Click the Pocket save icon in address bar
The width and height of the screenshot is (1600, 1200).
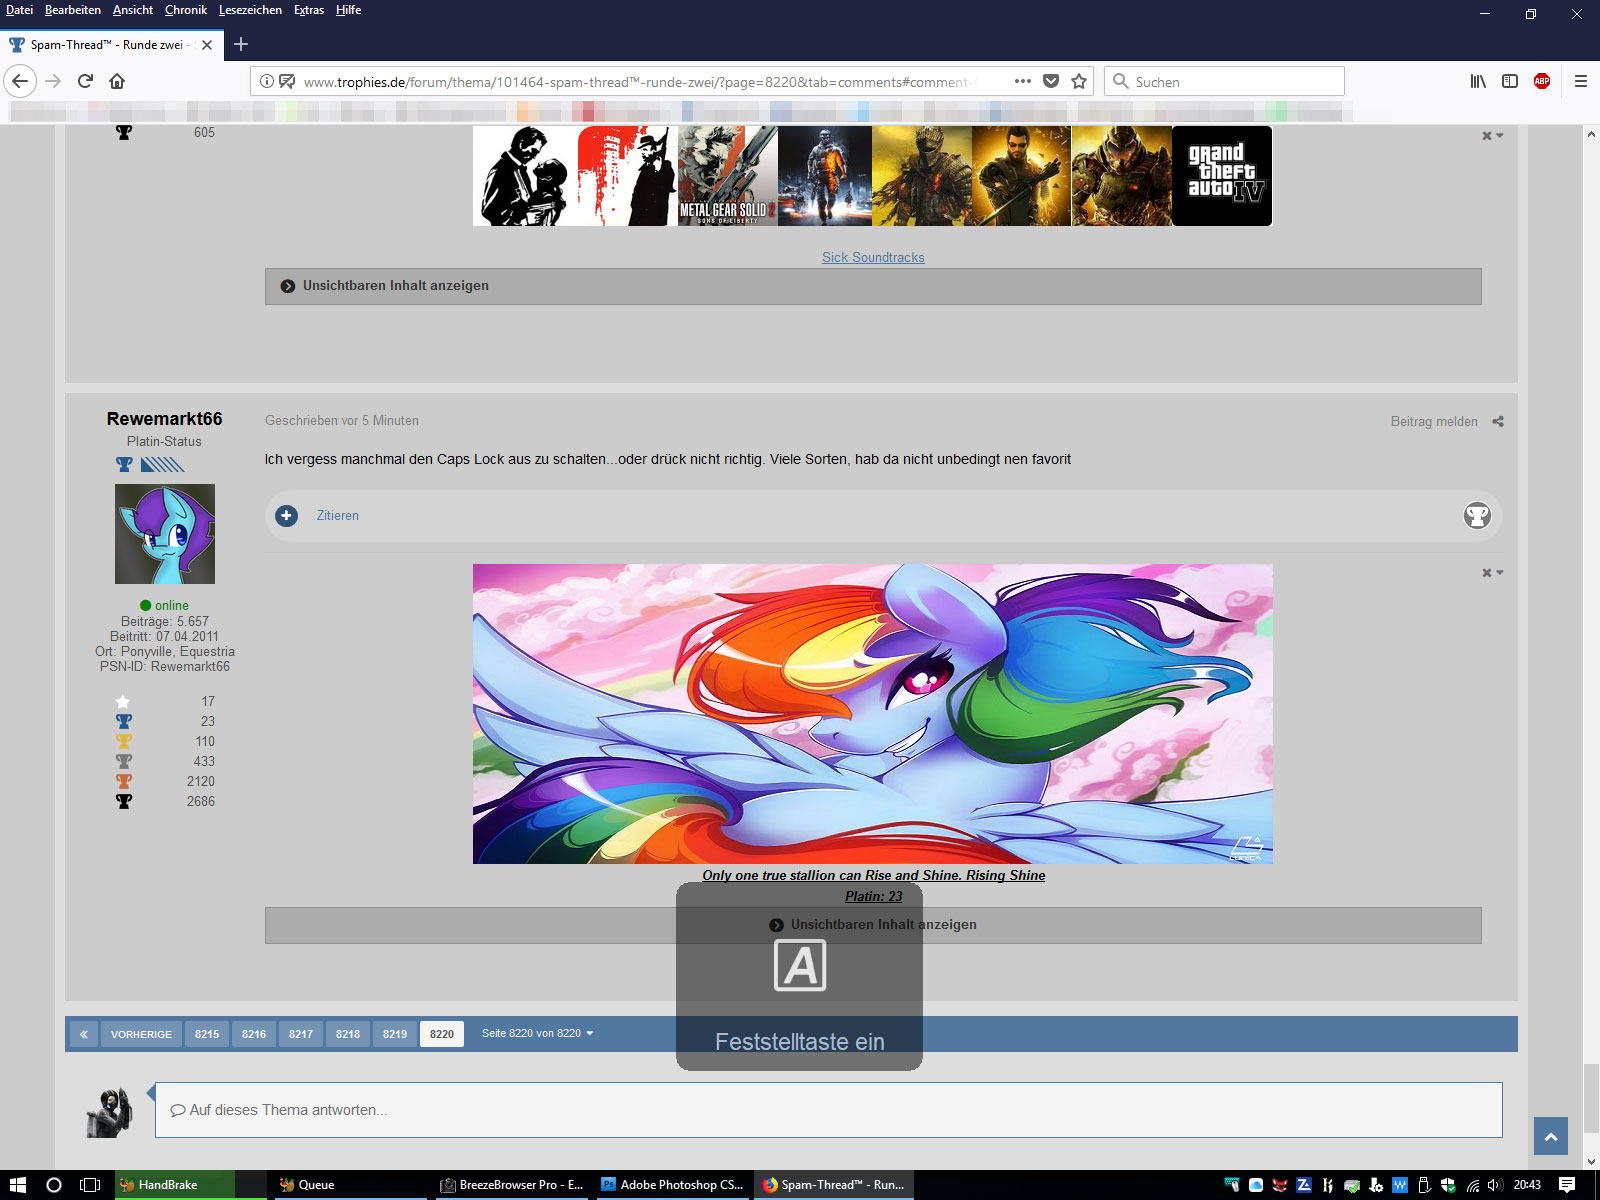tap(1051, 81)
